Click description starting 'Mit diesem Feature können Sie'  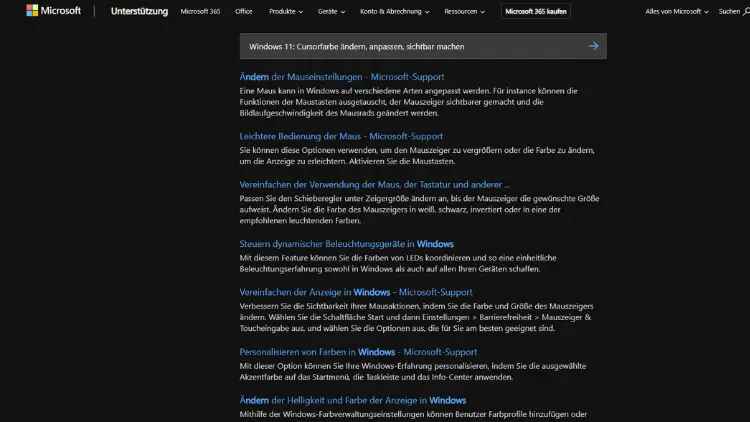click(398, 263)
